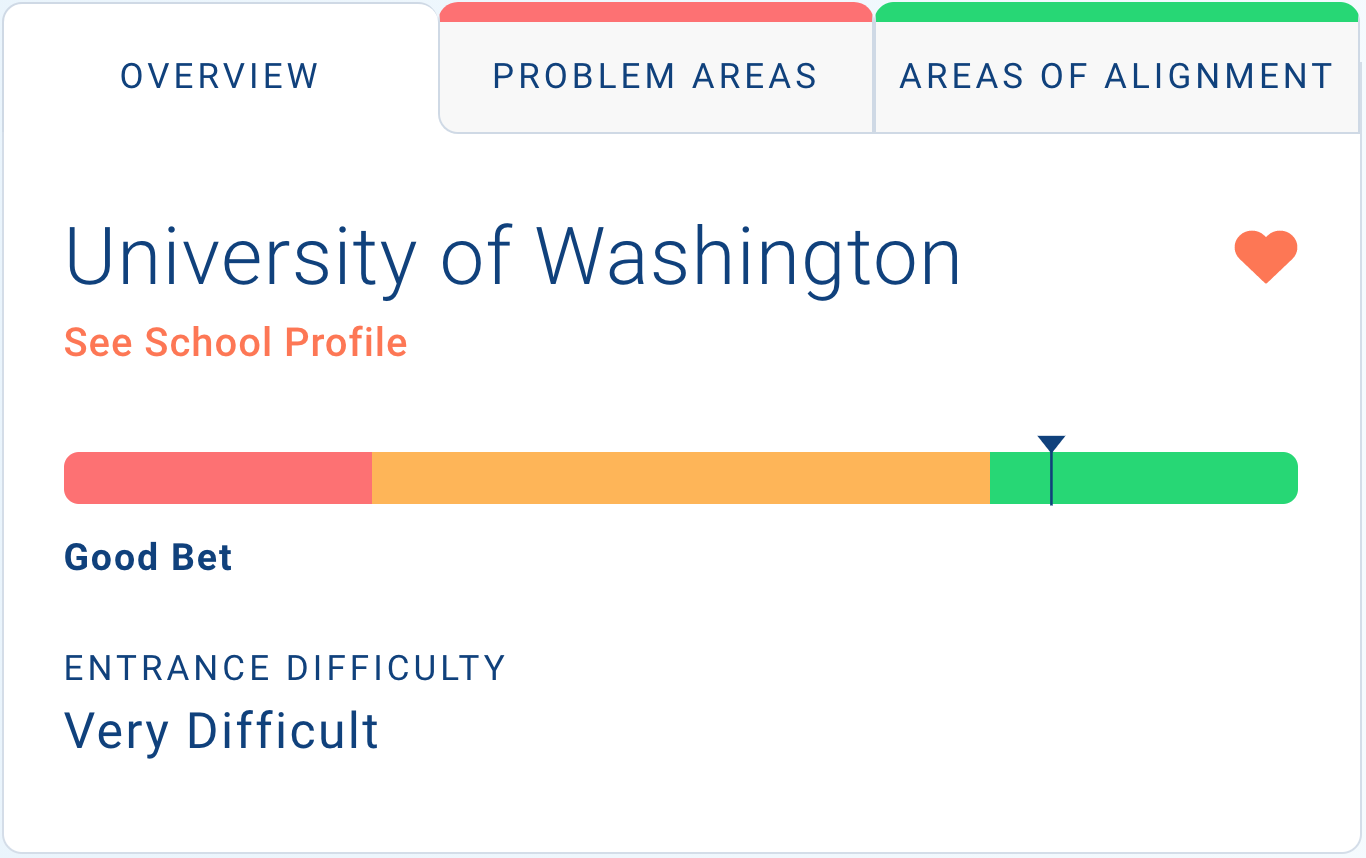Click the green strip above Areas of Alignment

click(x=1117, y=12)
